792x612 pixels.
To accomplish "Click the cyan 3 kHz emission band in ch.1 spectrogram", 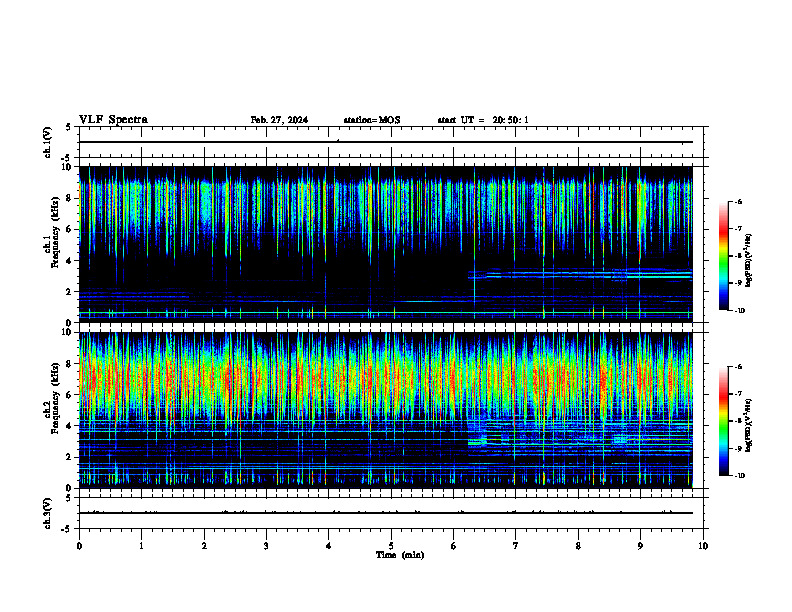I will (581, 275).
